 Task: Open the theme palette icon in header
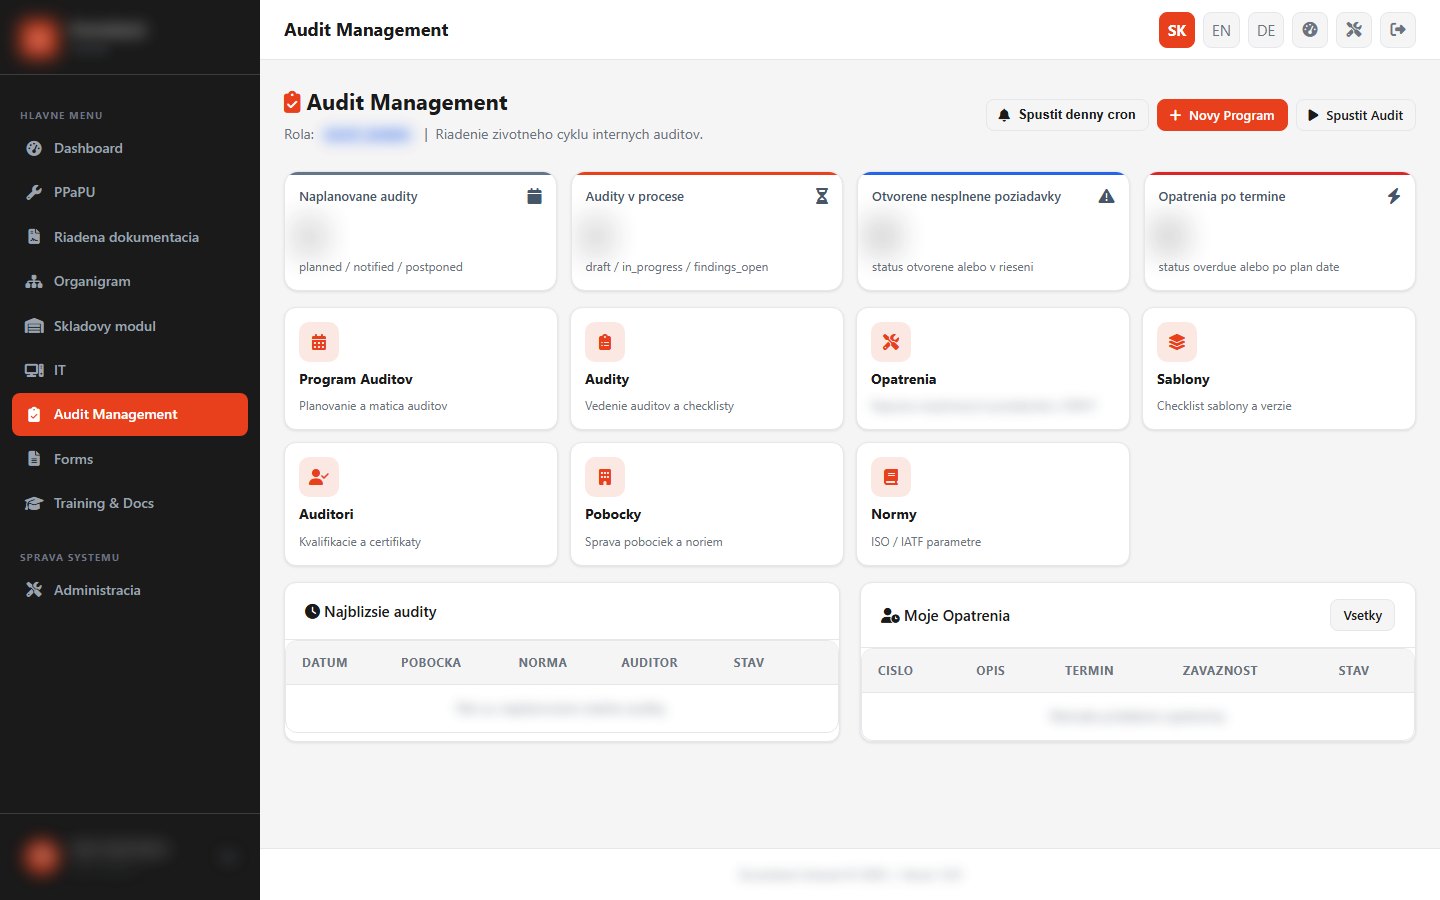click(x=1310, y=30)
